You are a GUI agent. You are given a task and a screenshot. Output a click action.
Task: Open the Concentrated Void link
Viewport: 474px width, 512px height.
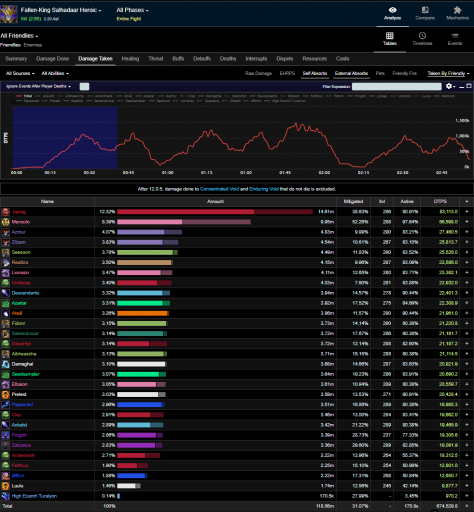219,189
